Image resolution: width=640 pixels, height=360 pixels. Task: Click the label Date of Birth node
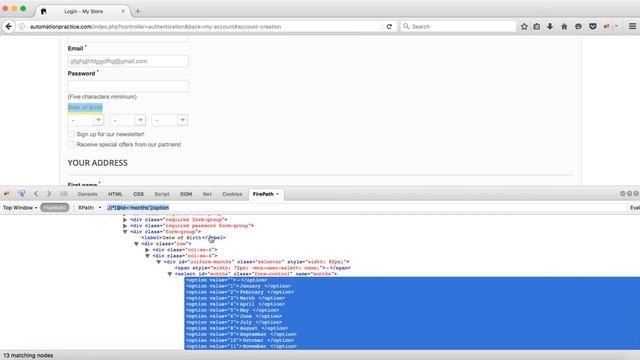pyautogui.click(x=183, y=238)
